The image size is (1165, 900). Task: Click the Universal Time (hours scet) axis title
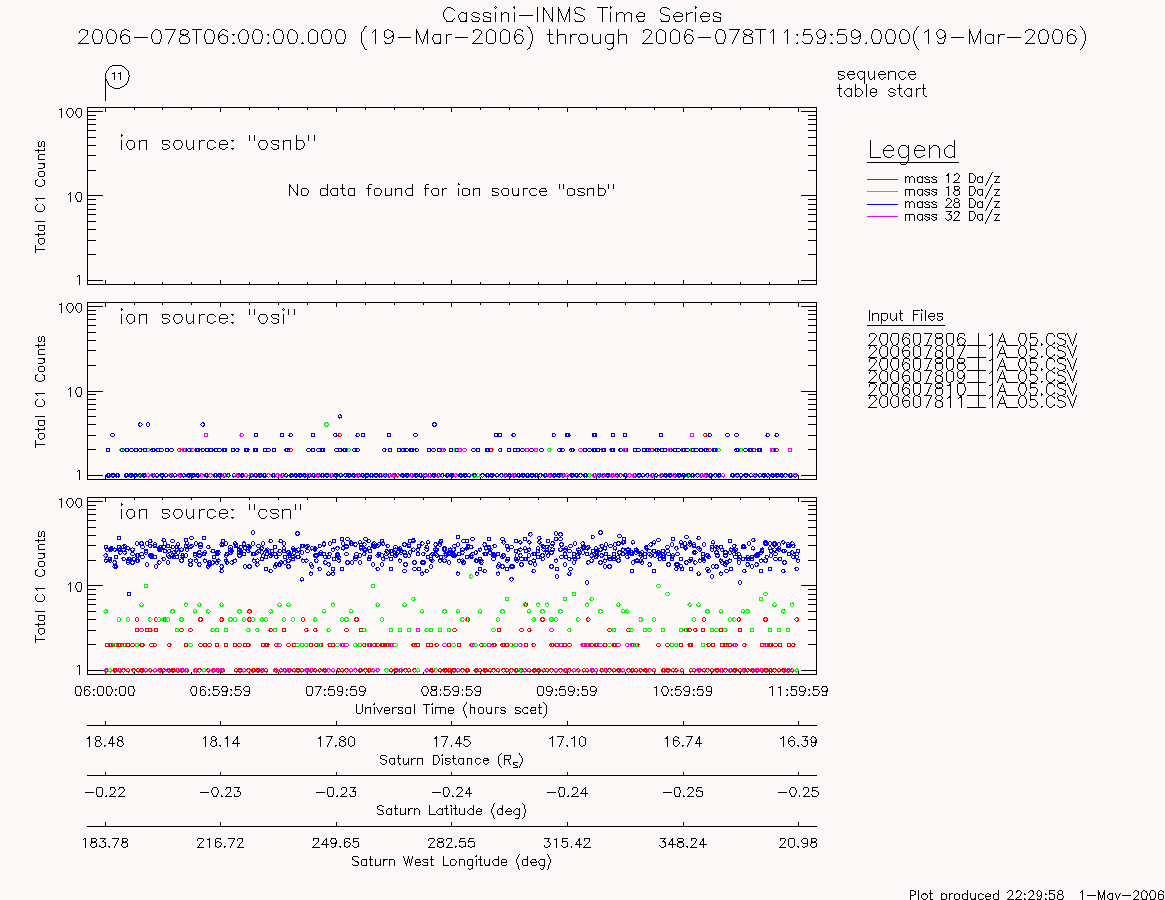coord(452,710)
